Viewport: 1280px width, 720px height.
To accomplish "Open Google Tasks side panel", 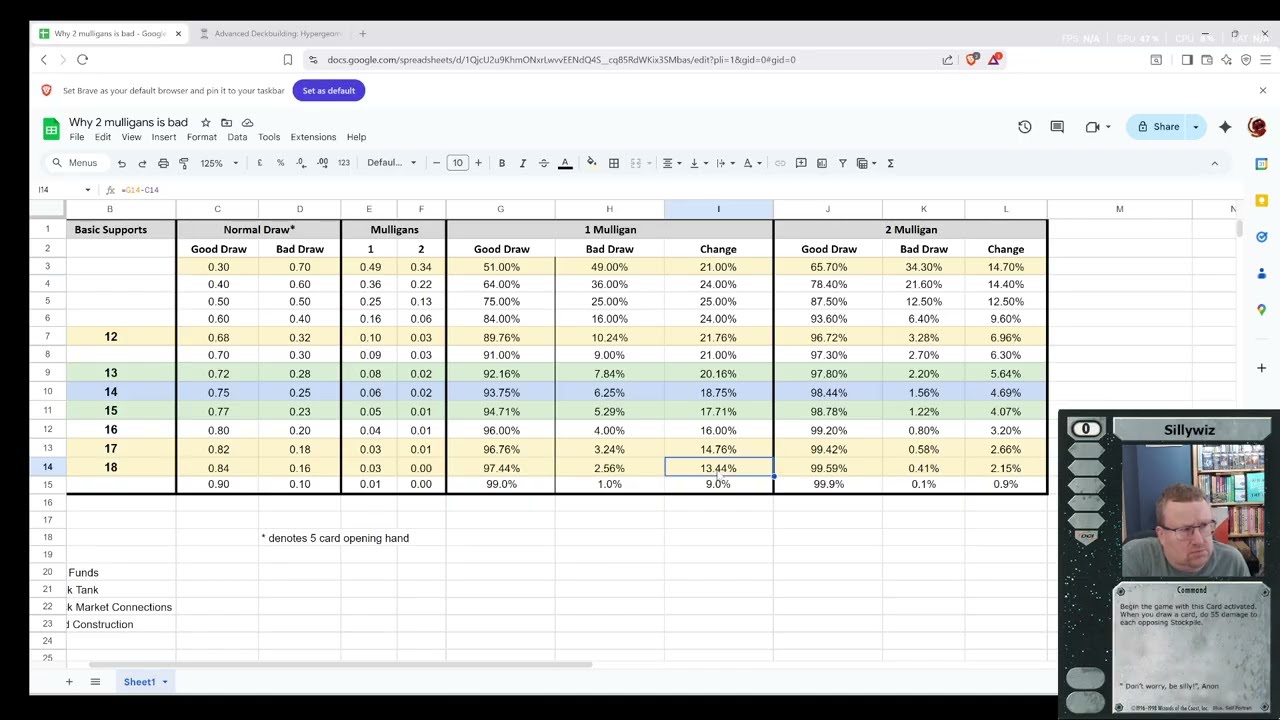I will (x=1262, y=237).
